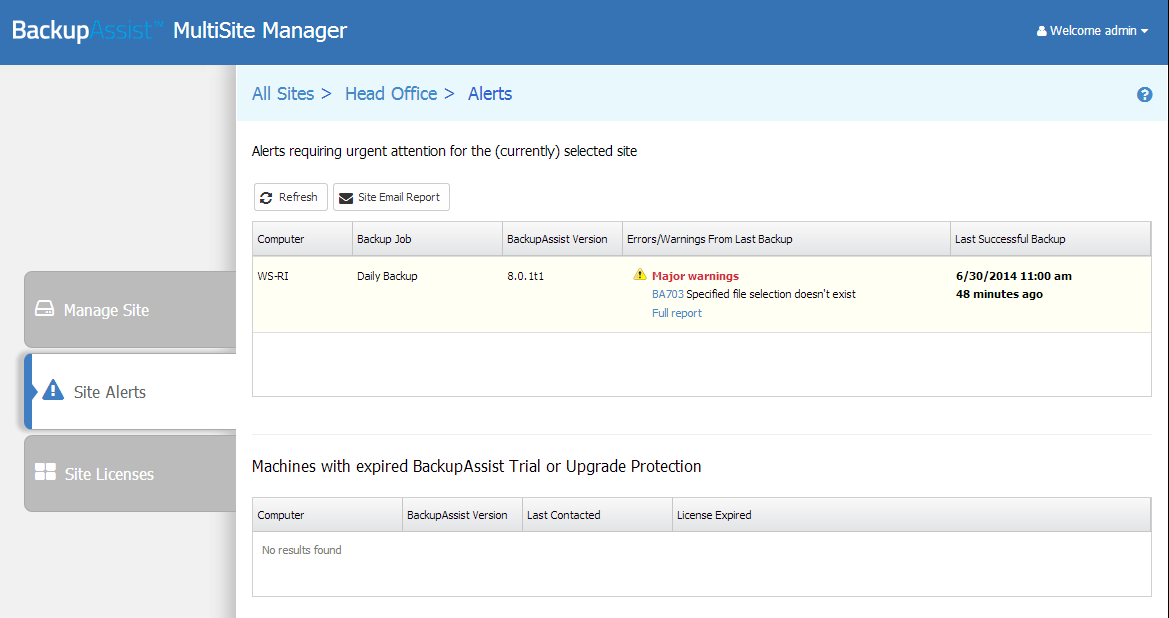Viewport: 1169px width, 618px height.
Task: Click the yellow Major warnings triangle icon
Action: [x=640, y=275]
